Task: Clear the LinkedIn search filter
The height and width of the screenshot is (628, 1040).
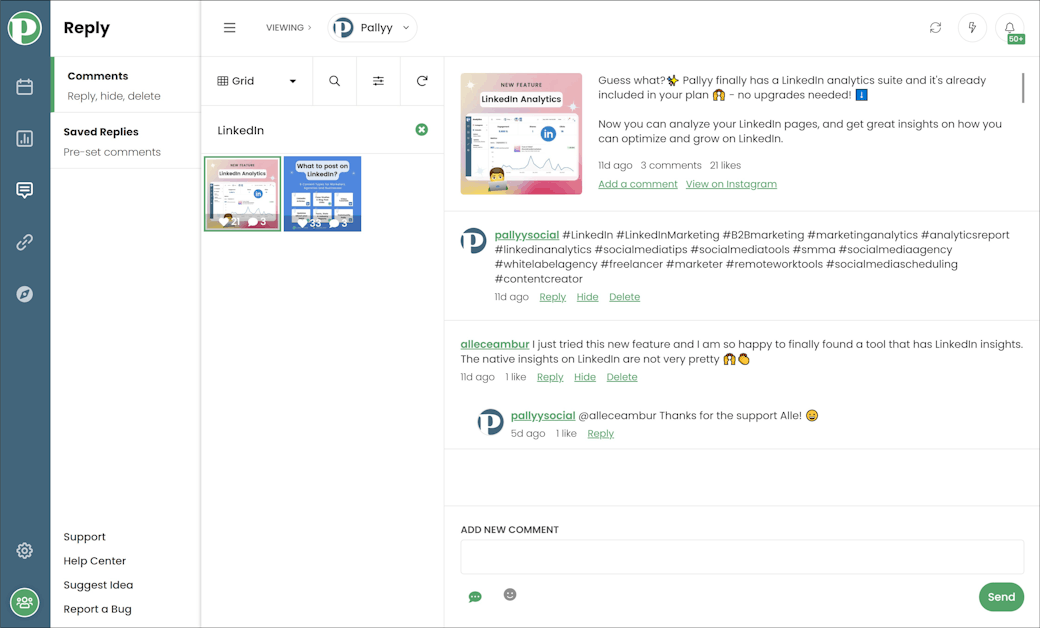Action: point(422,130)
